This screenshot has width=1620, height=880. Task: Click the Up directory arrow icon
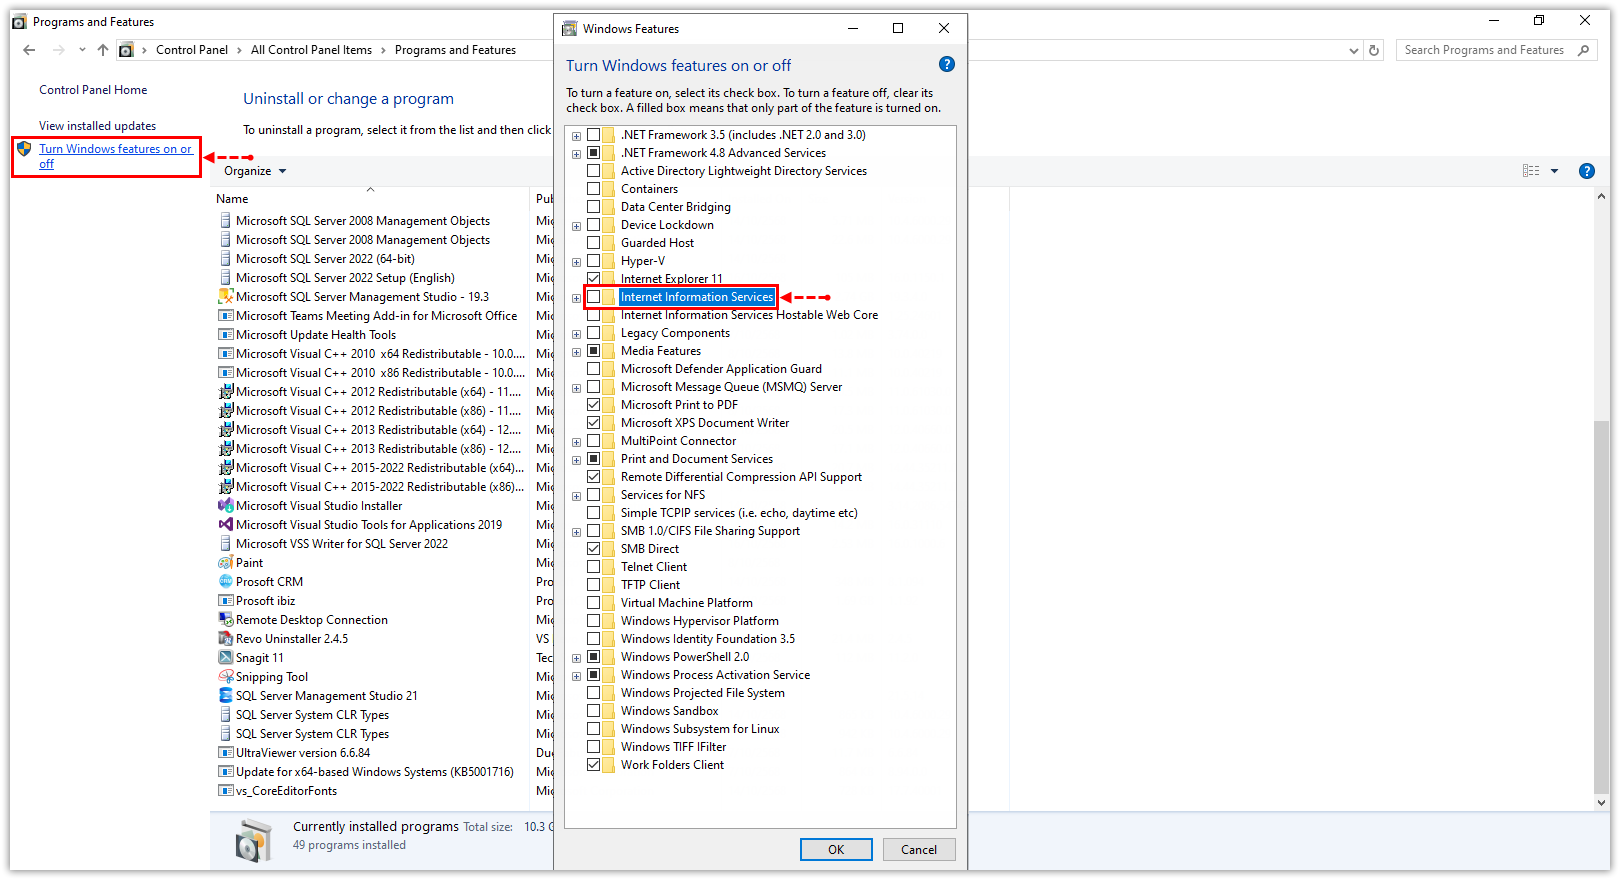[103, 50]
